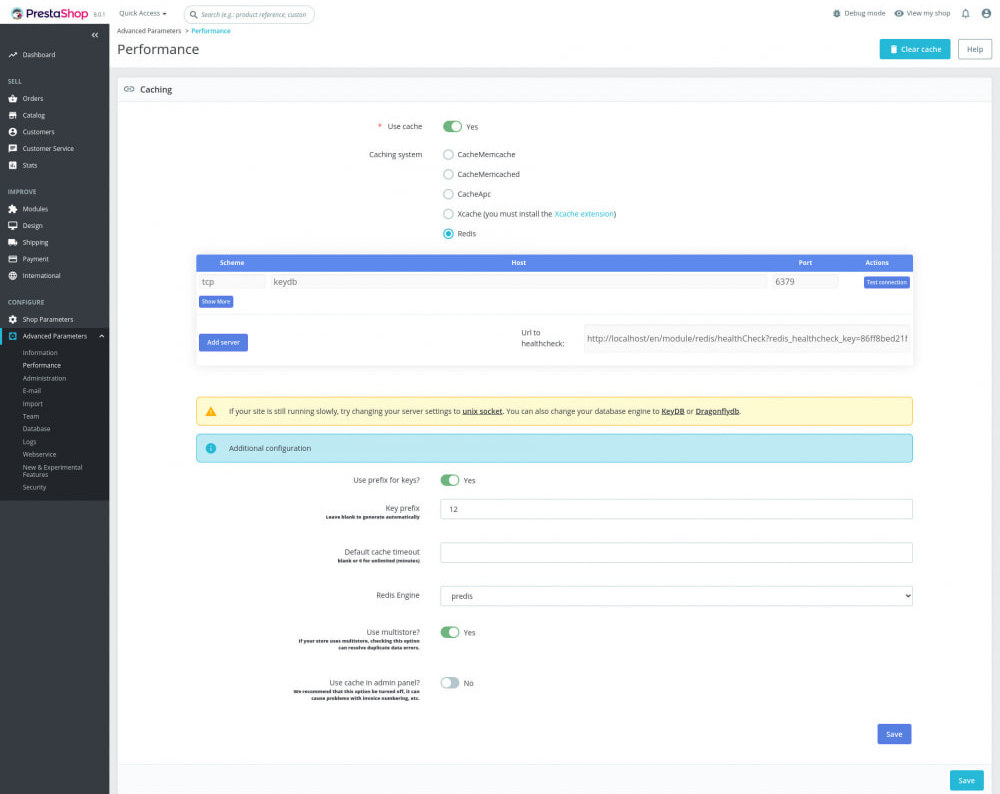1000x794 pixels.
Task: Click the Clear cache button
Action: click(915, 49)
